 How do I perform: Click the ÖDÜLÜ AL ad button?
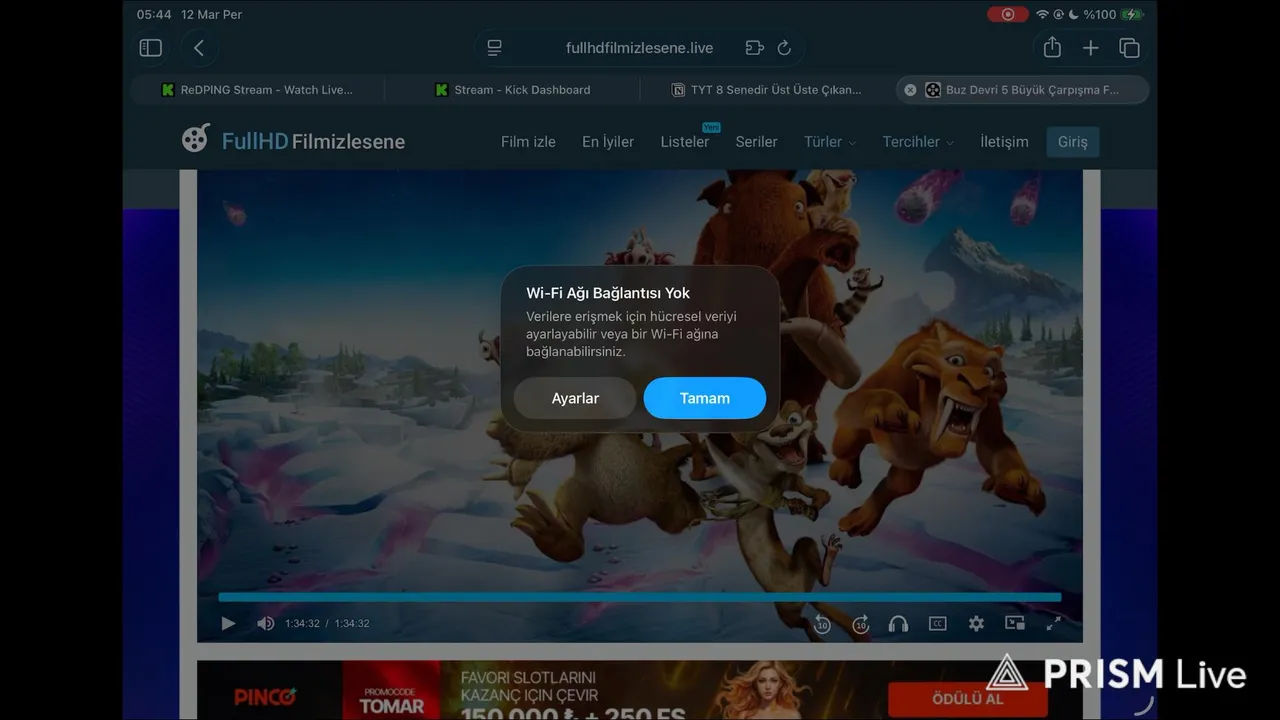tap(967, 699)
